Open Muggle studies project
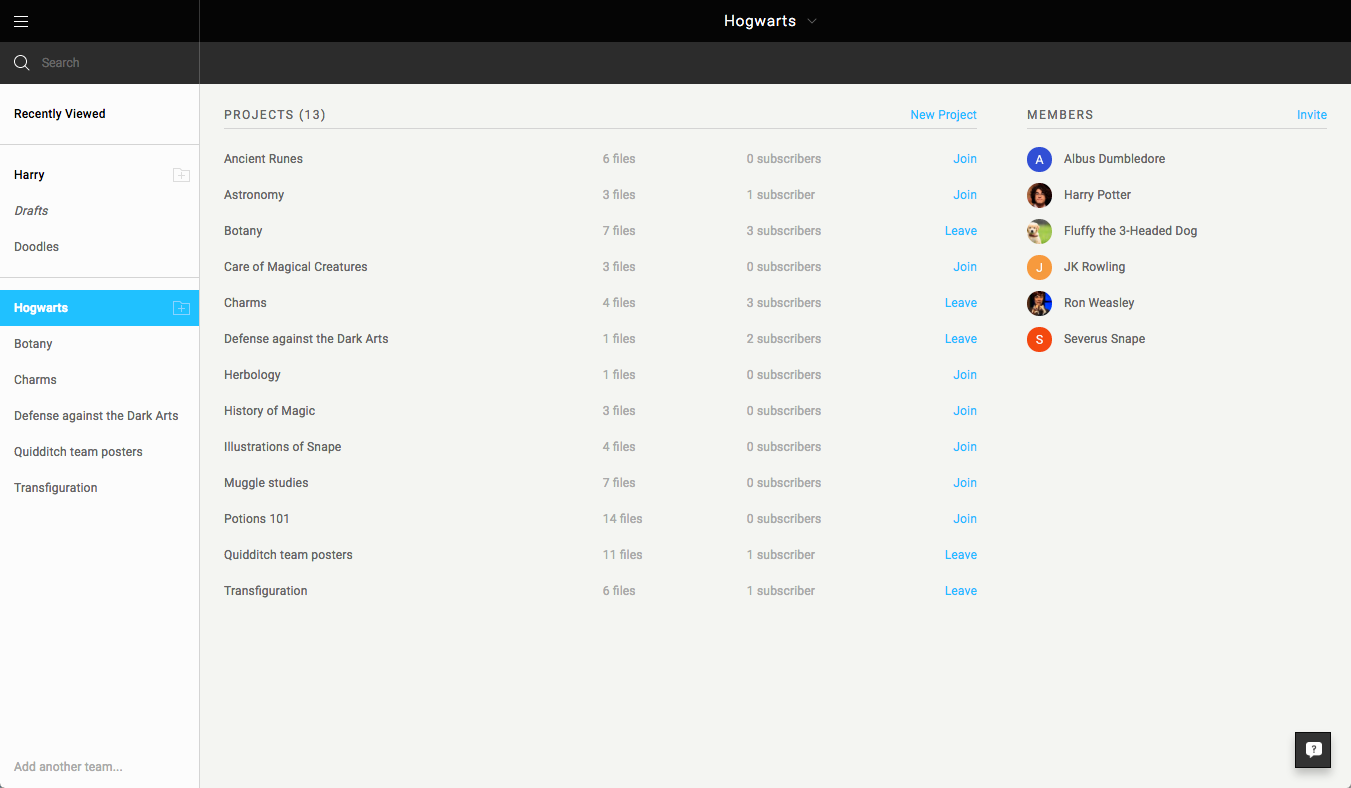This screenshot has height=788, width=1351. click(266, 483)
